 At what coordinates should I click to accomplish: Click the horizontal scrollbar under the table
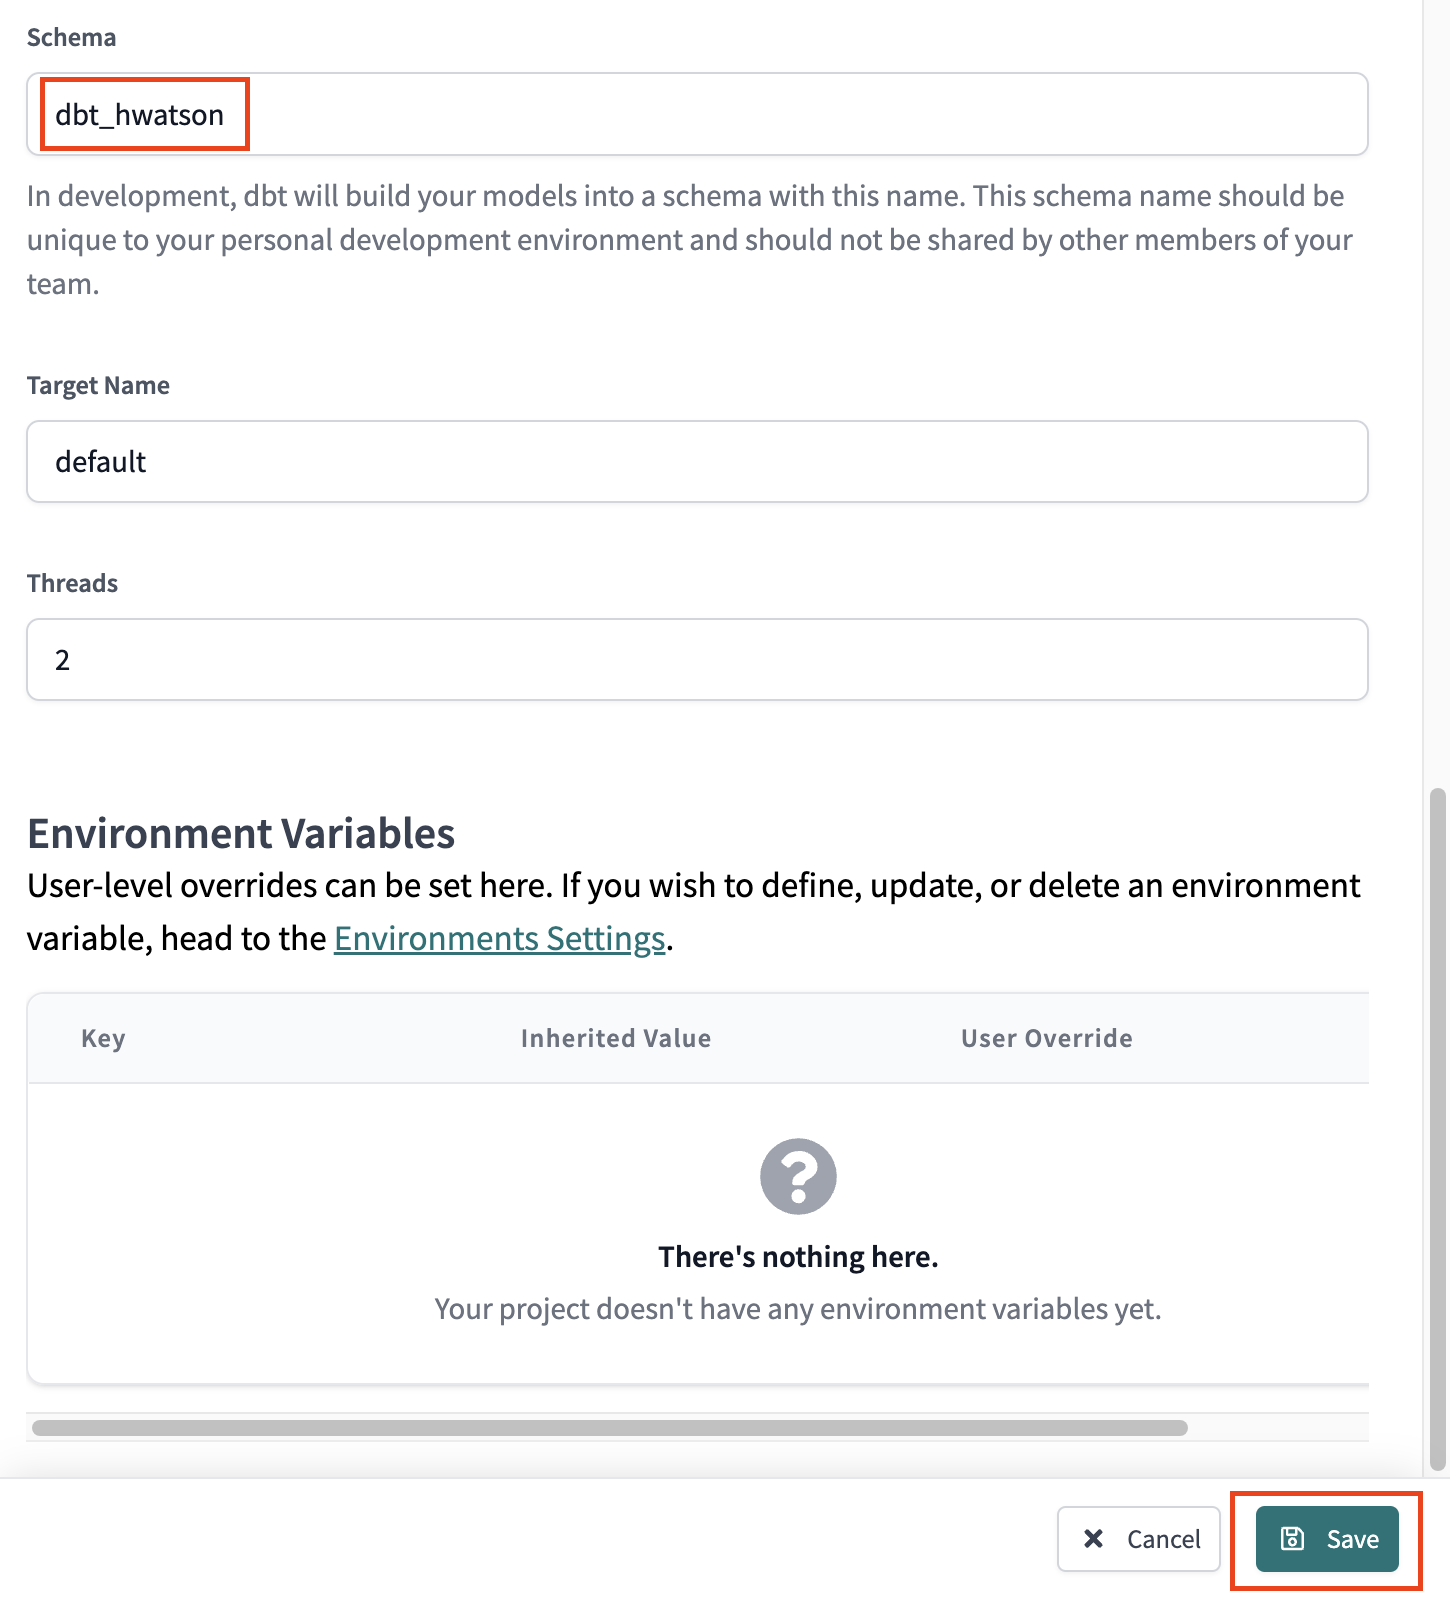tap(610, 1427)
